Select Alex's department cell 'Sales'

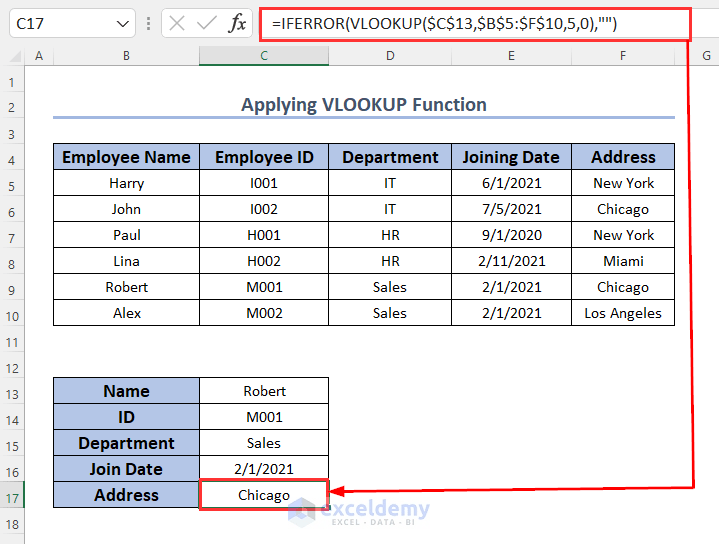click(x=390, y=313)
